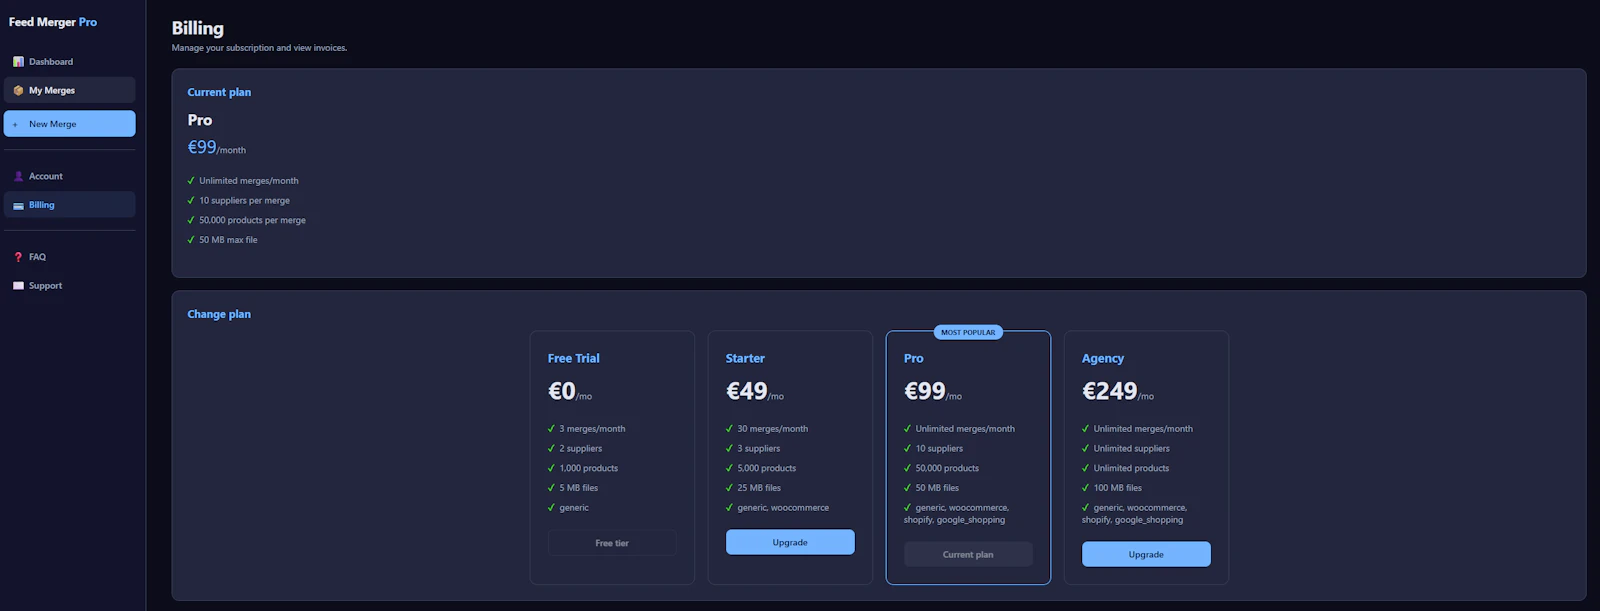Click the Agency plan title
Screen dimensions: 1600x611
[x=1103, y=358]
